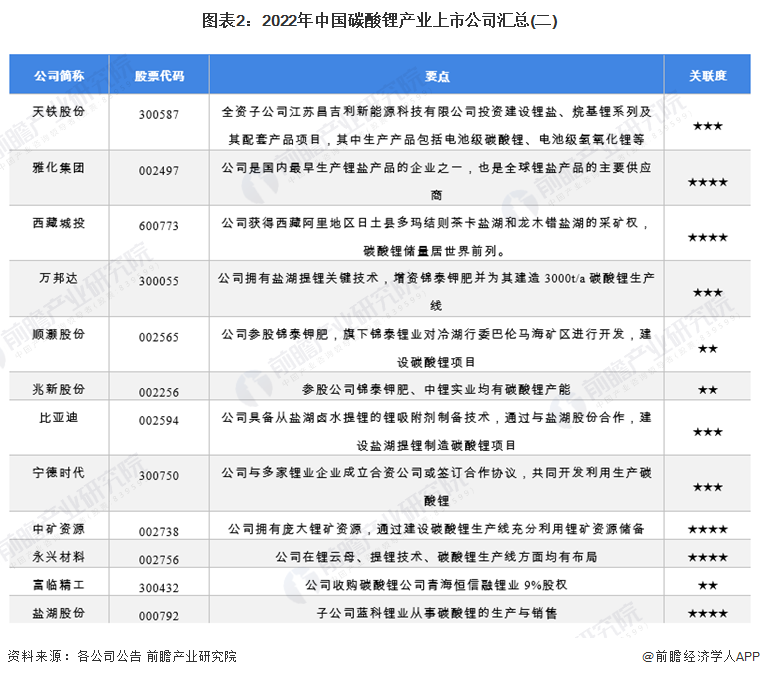Select the company name 西藏城投

click(x=59, y=223)
